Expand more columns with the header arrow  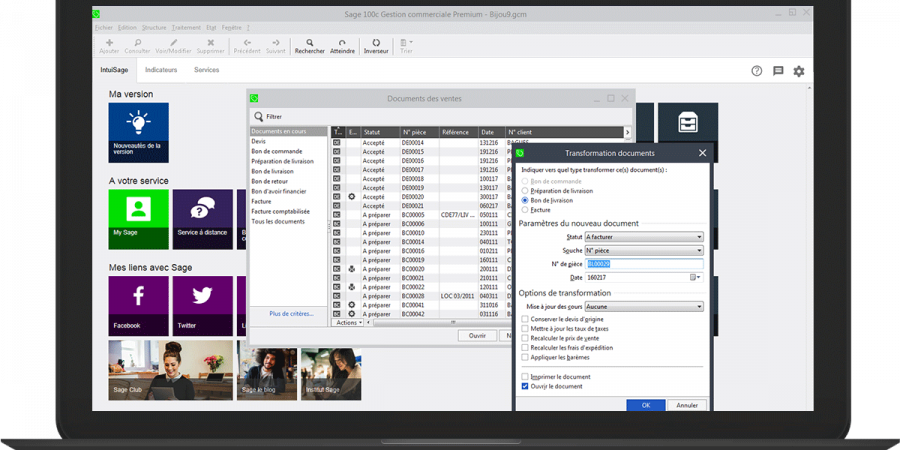(627, 133)
